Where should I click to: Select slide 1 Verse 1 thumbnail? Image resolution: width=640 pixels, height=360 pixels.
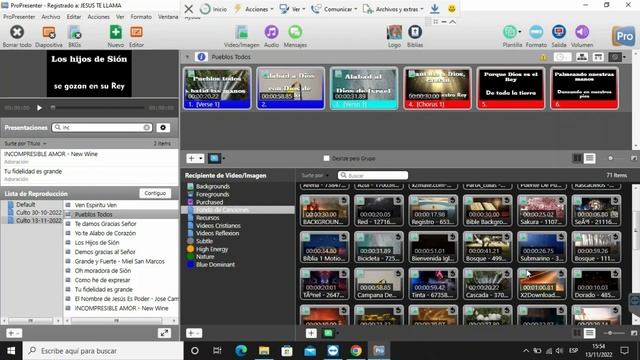click(x=217, y=88)
